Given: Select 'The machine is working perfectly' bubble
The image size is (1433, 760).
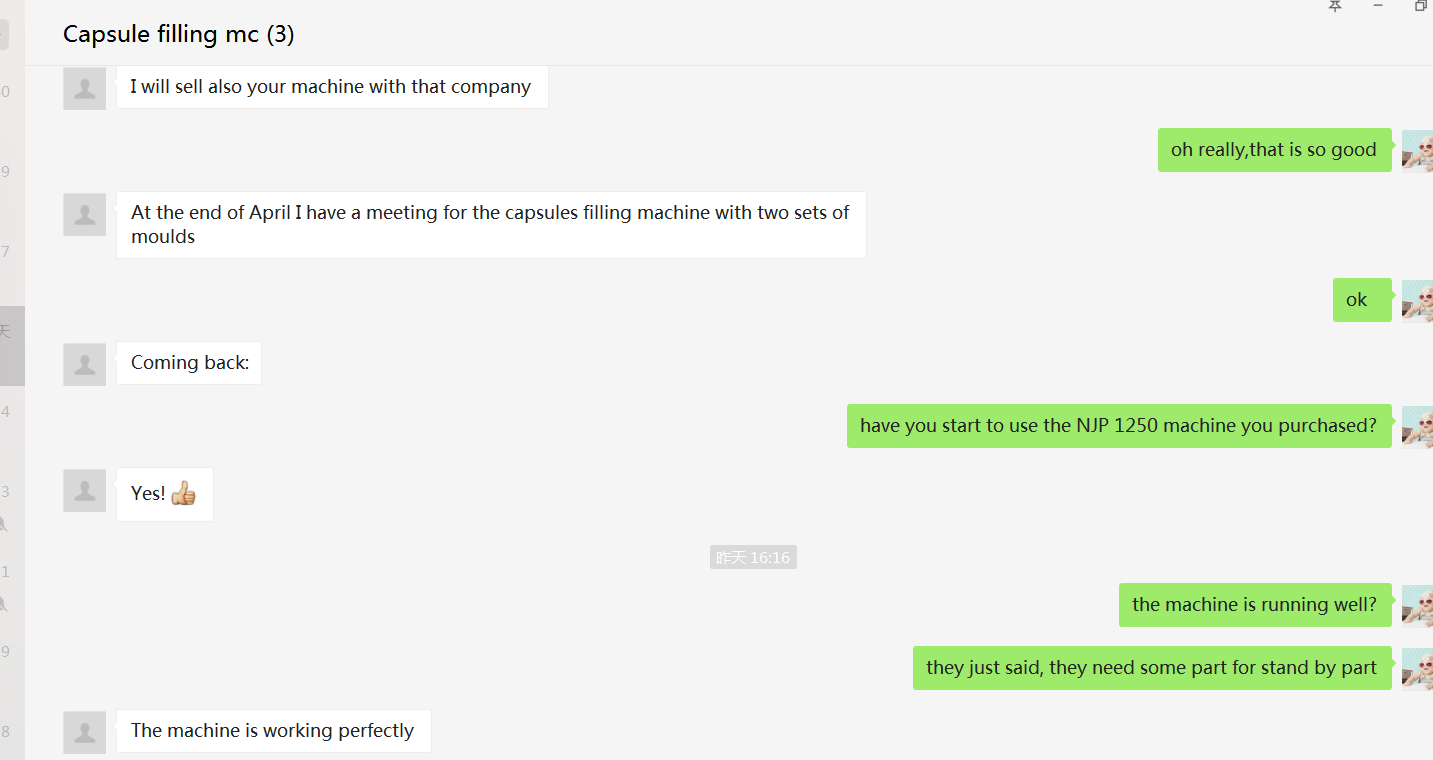Looking at the screenshot, I should pos(273,731).
